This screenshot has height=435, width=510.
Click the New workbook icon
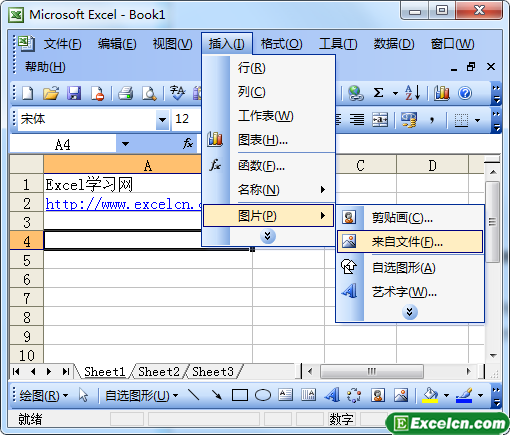point(27,93)
